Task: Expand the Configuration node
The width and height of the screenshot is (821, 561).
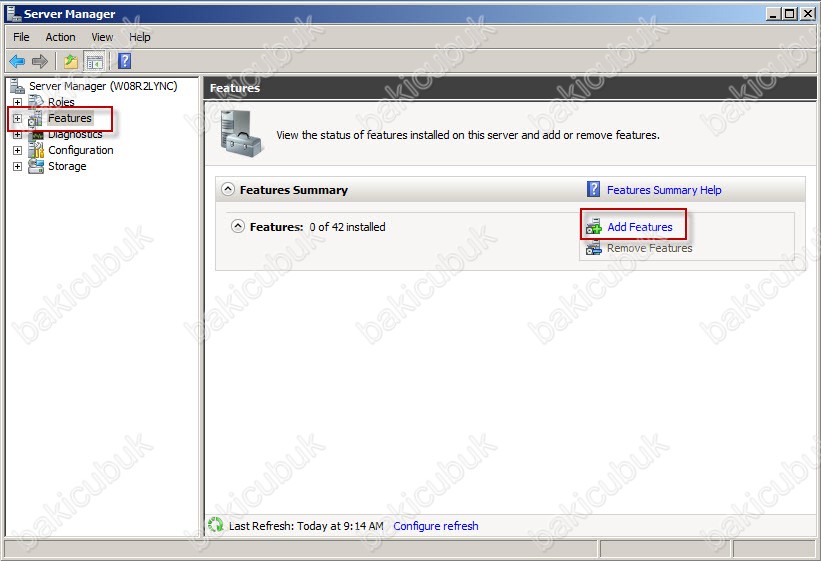Action: tap(17, 150)
